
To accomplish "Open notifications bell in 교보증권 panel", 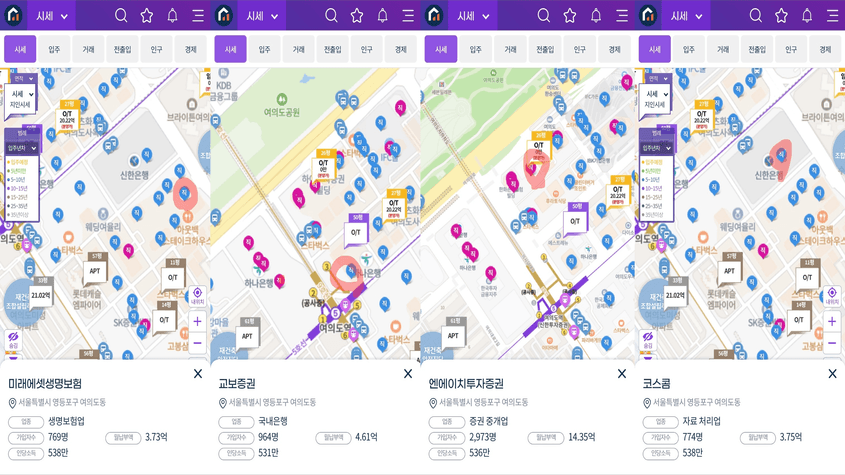I will 383,16.
